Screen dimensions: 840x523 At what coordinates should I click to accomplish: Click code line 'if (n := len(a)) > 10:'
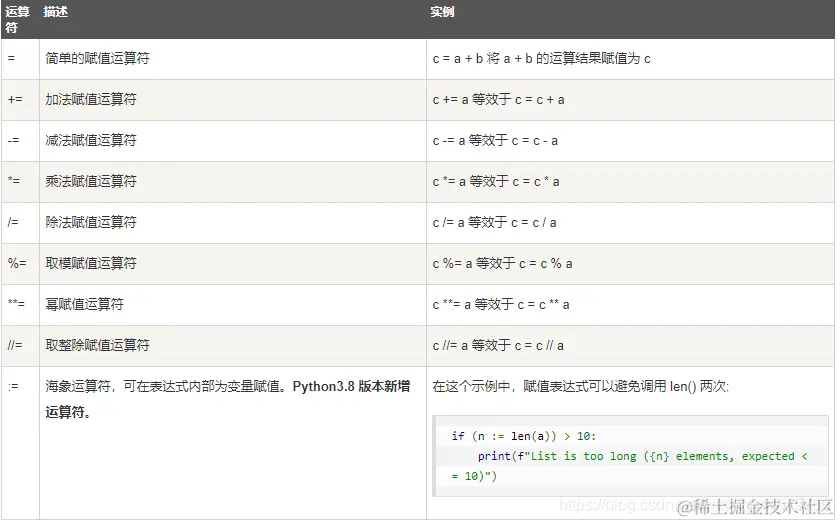(x=523, y=436)
